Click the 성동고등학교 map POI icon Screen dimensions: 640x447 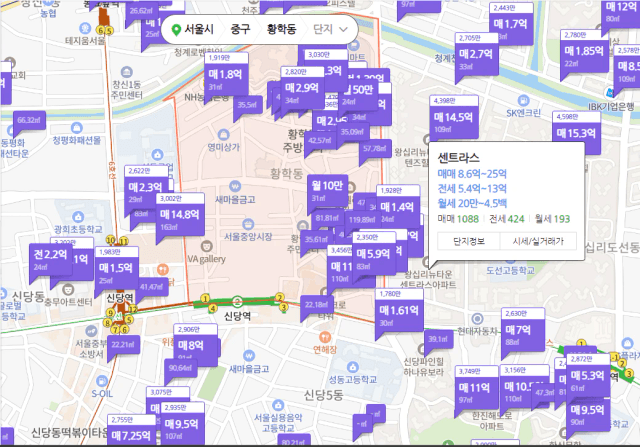tap(353, 367)
